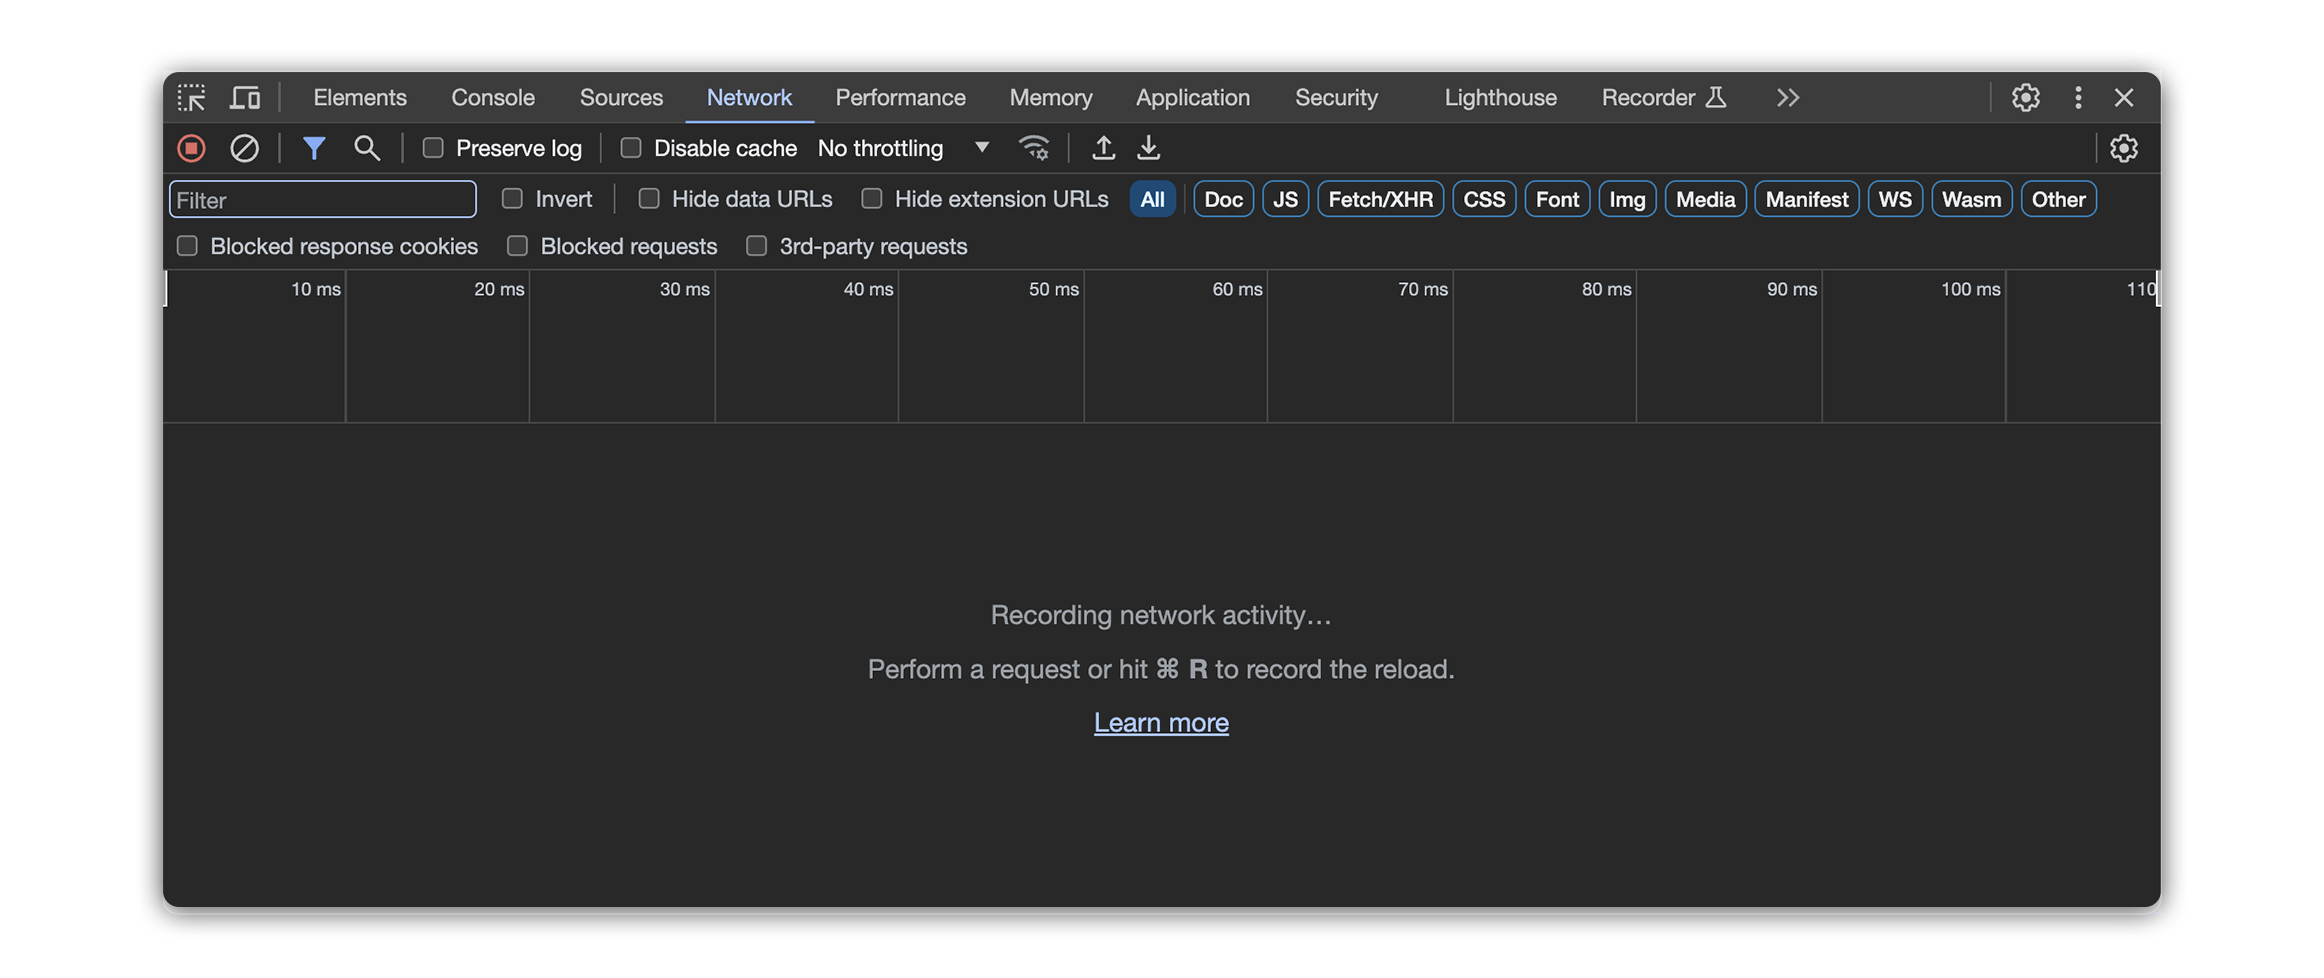The width and height of the screenshot is (2324, 978).
Task: Toggle the filter funnel icon
Action: (x=314, y=149)
